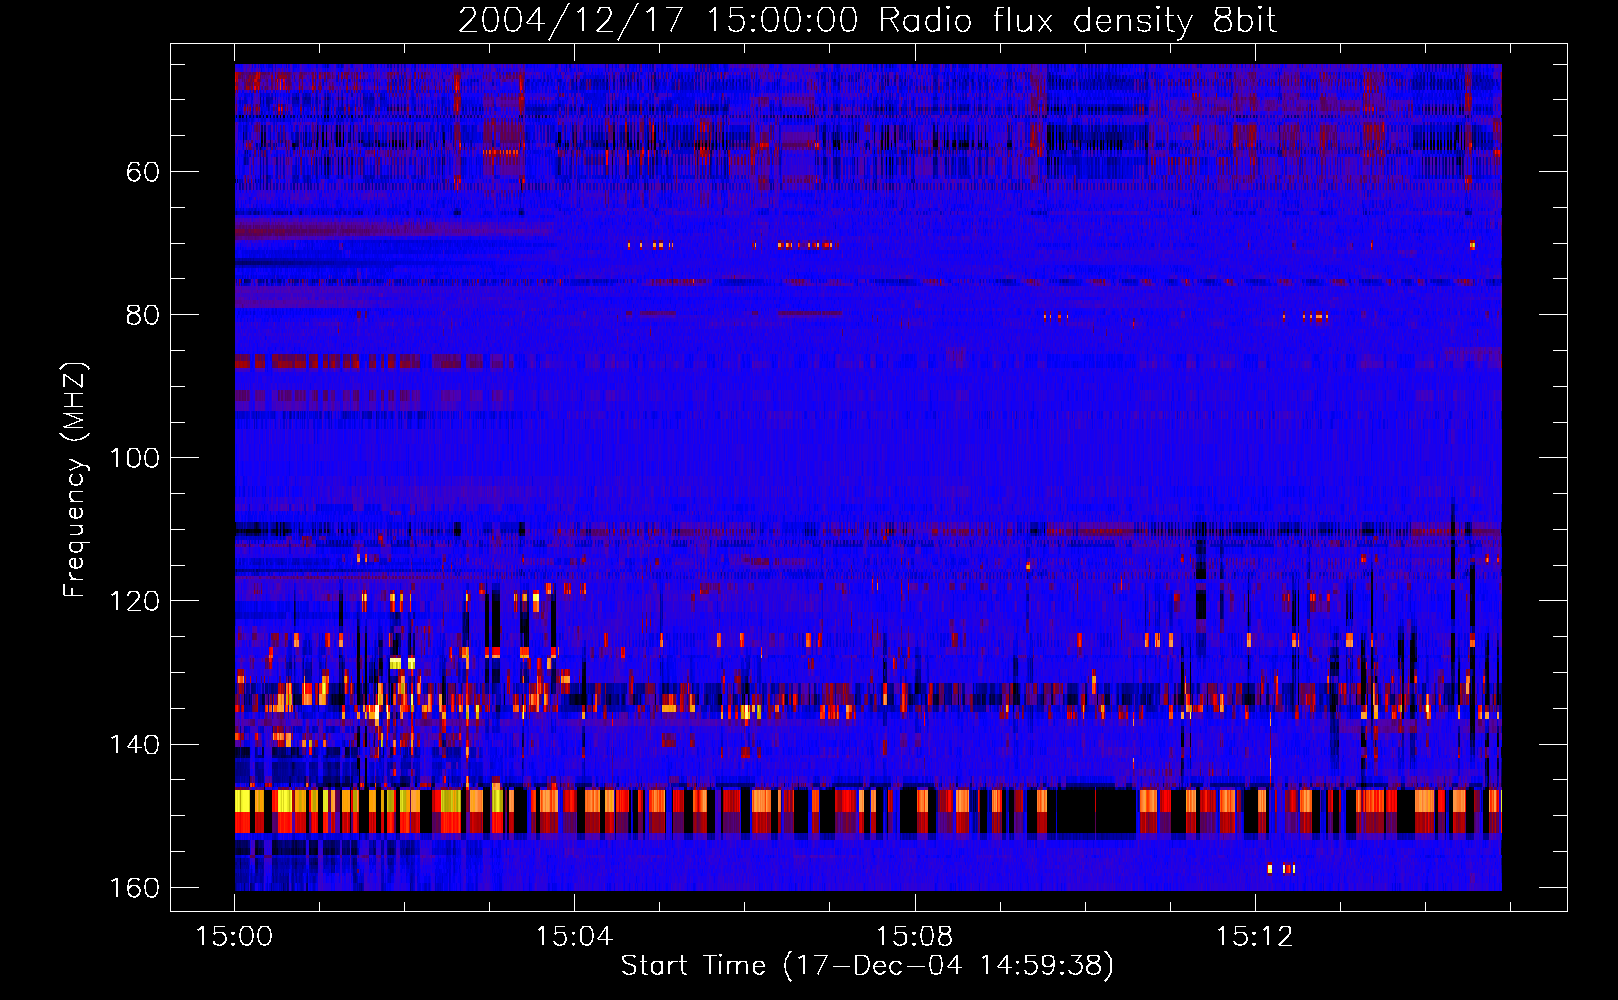Image resolution: width=1618 pixels, height=1000 pixels.
Task: Click the 'Start Time (17-Dec-04 14:59:38)' axis label
Action: pos(867,966)
